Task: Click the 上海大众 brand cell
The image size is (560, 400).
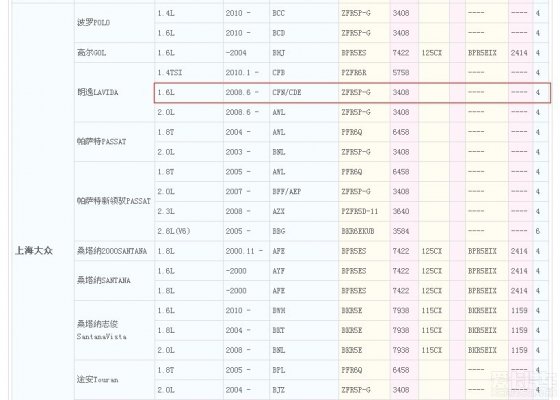Action: pos(43,202)
